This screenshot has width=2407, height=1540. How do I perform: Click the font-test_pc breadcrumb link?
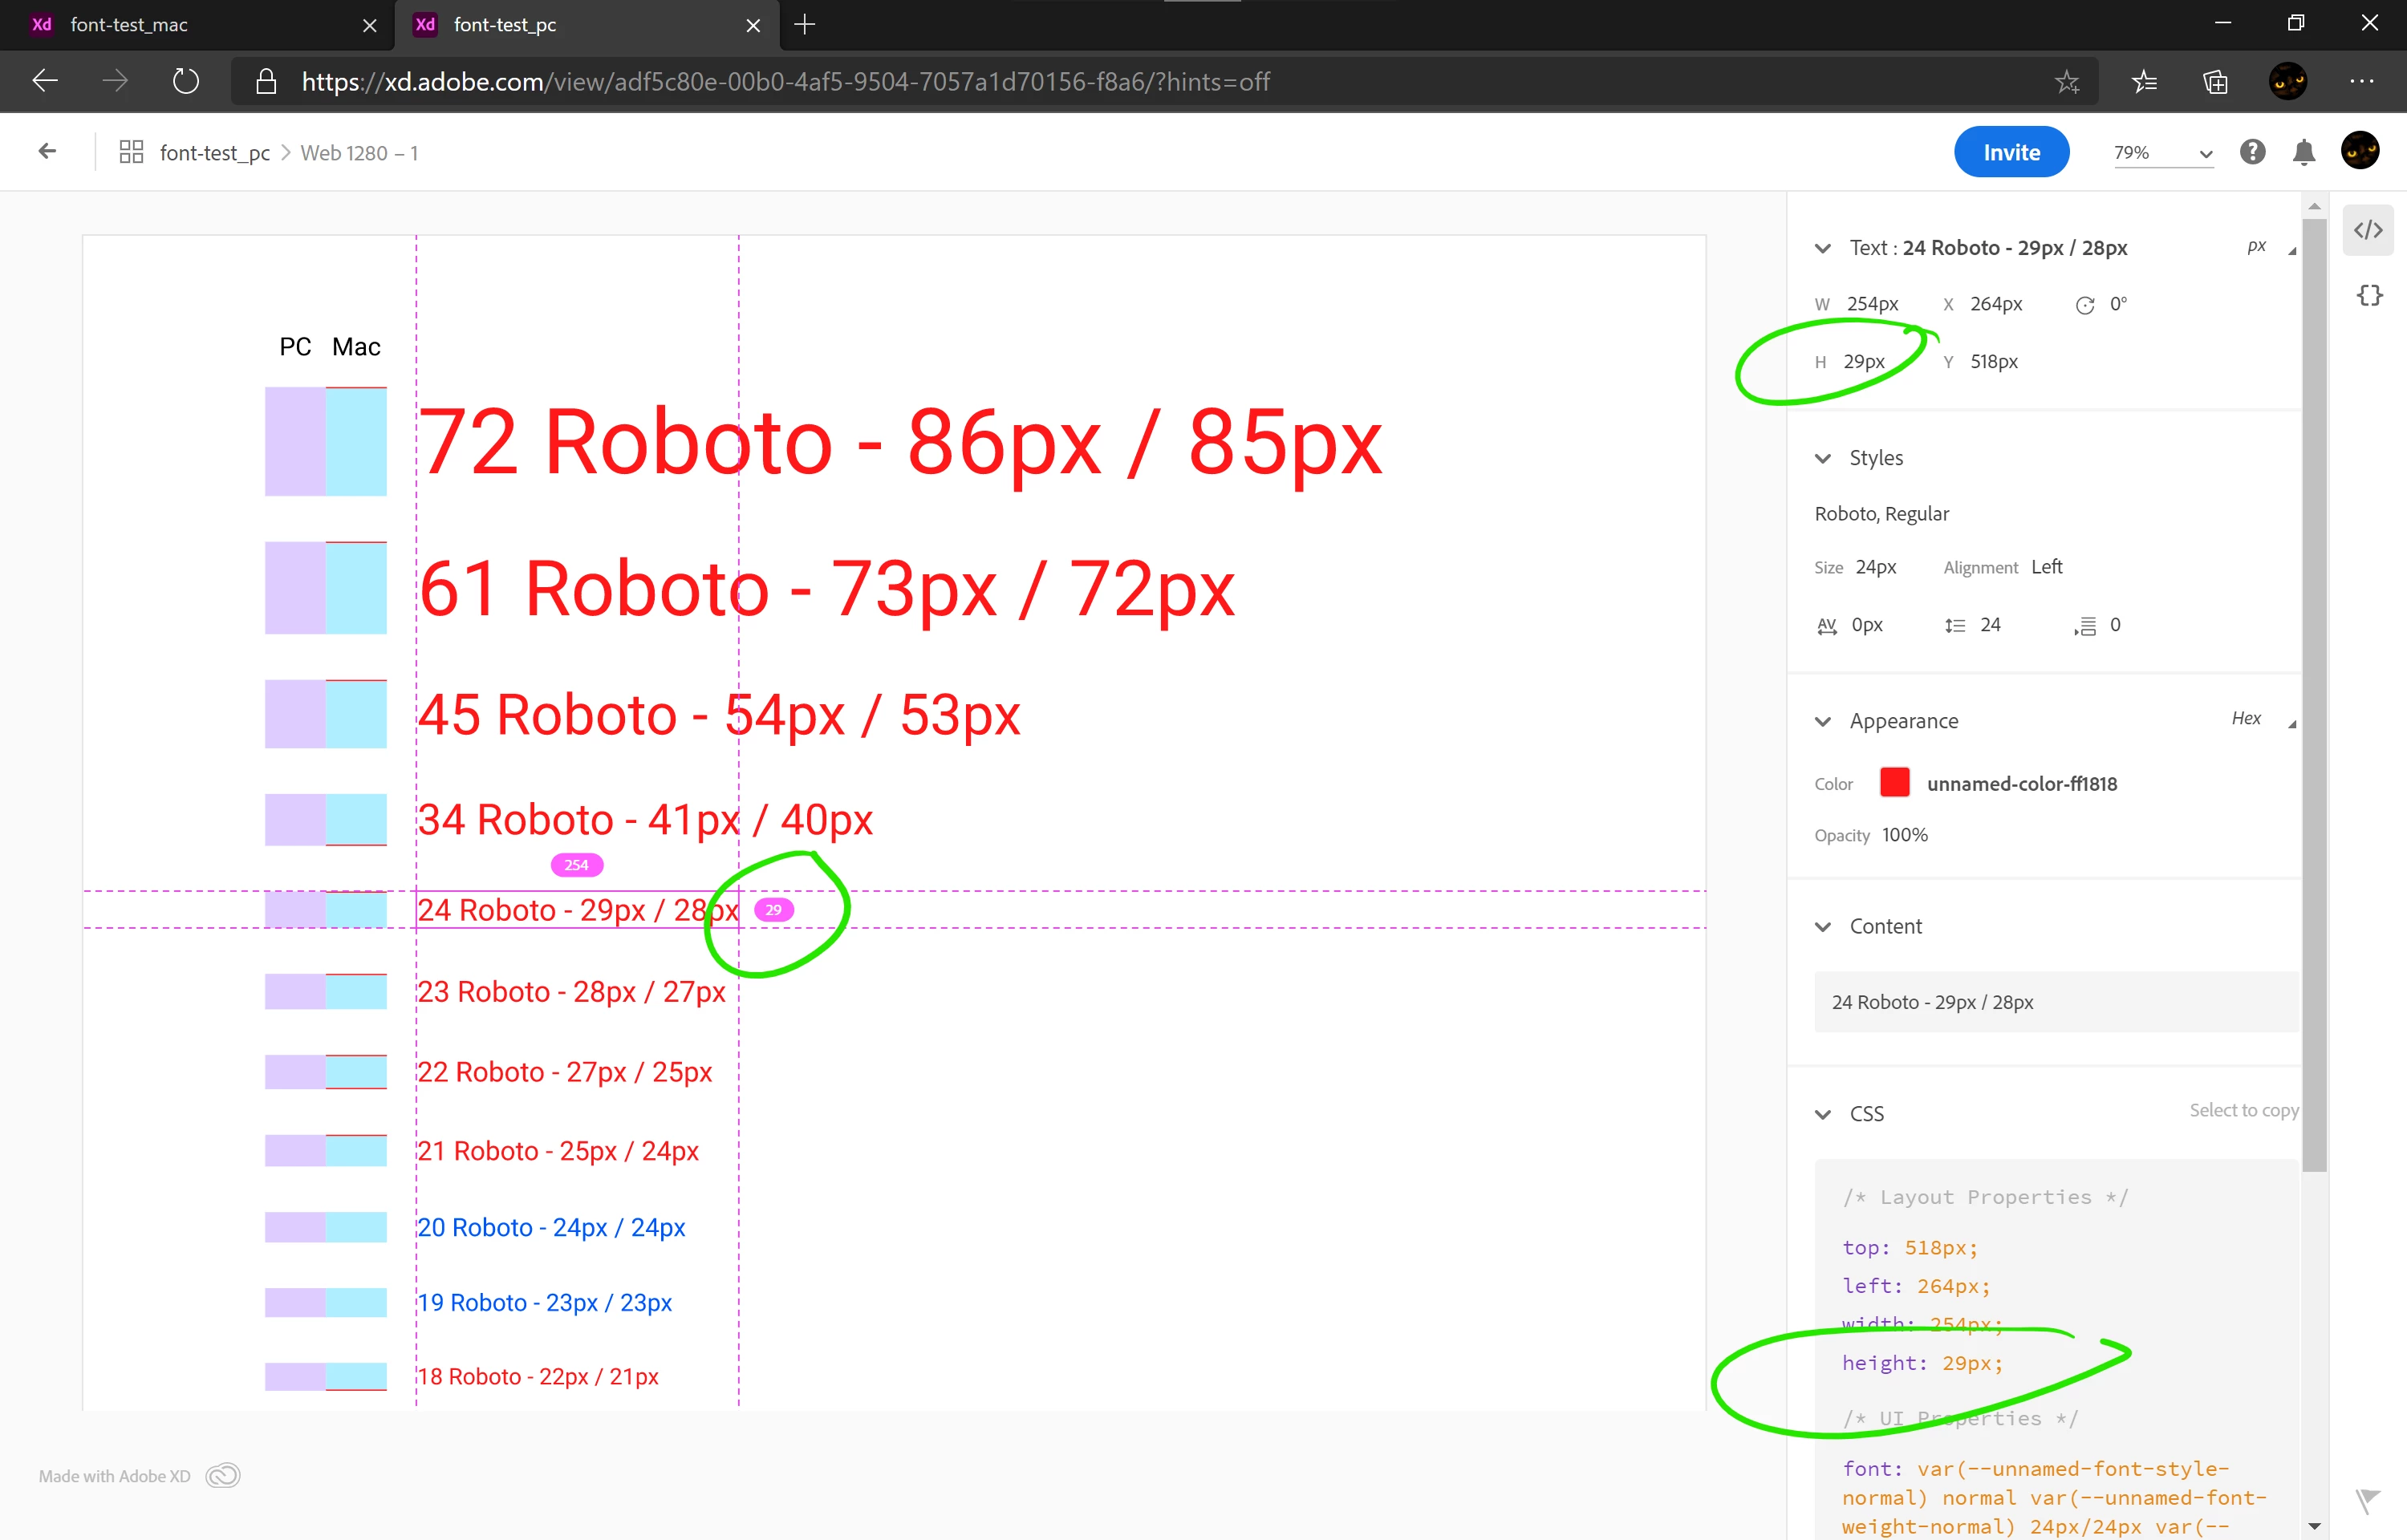[x=214, y=153]
